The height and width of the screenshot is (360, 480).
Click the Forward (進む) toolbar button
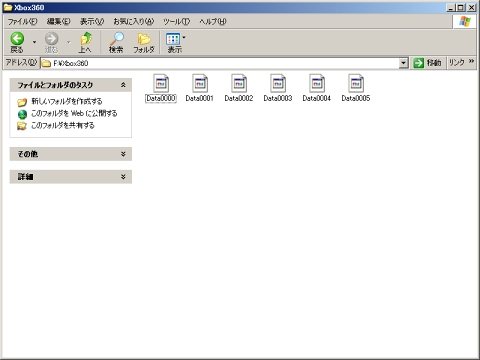pos(51,42)
